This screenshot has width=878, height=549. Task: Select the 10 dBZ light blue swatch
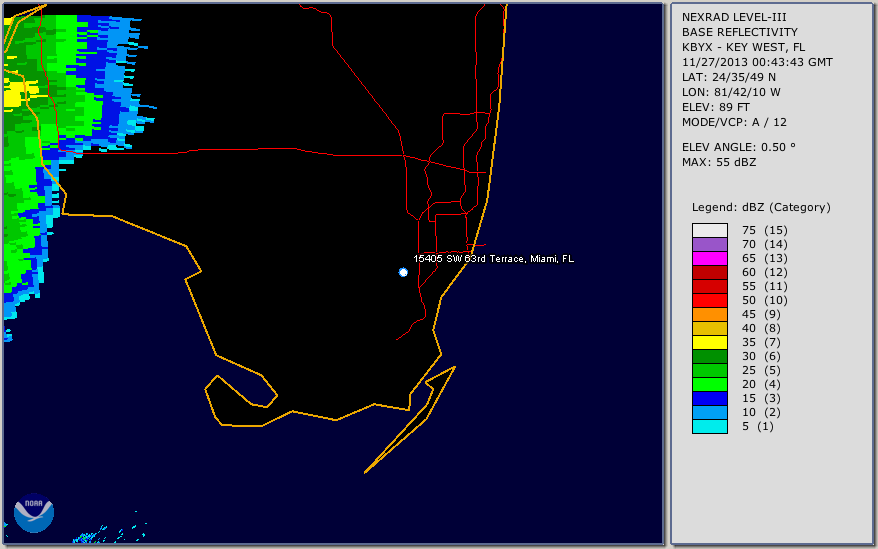[709, 412]
